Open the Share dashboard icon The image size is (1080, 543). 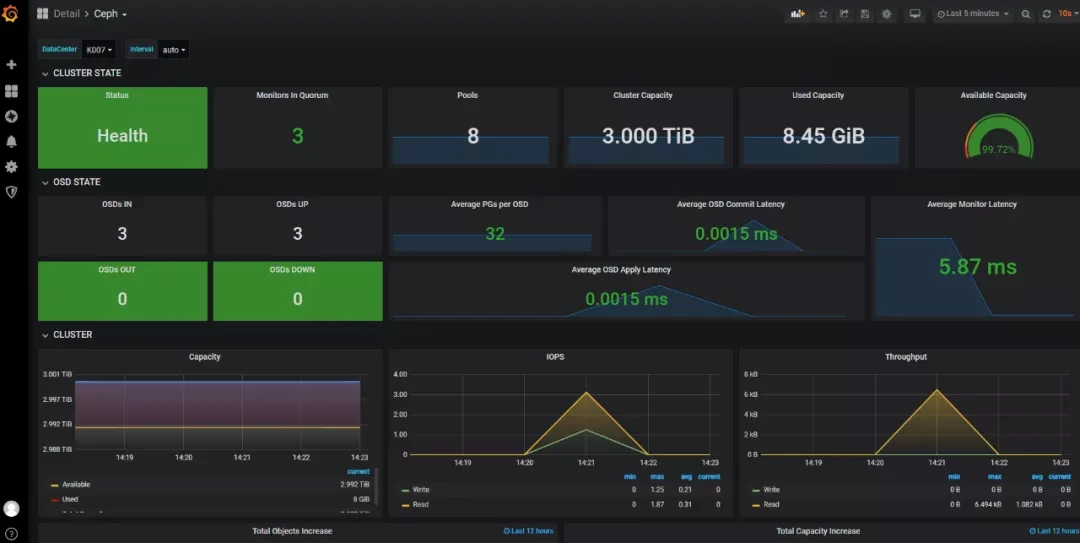844,14
